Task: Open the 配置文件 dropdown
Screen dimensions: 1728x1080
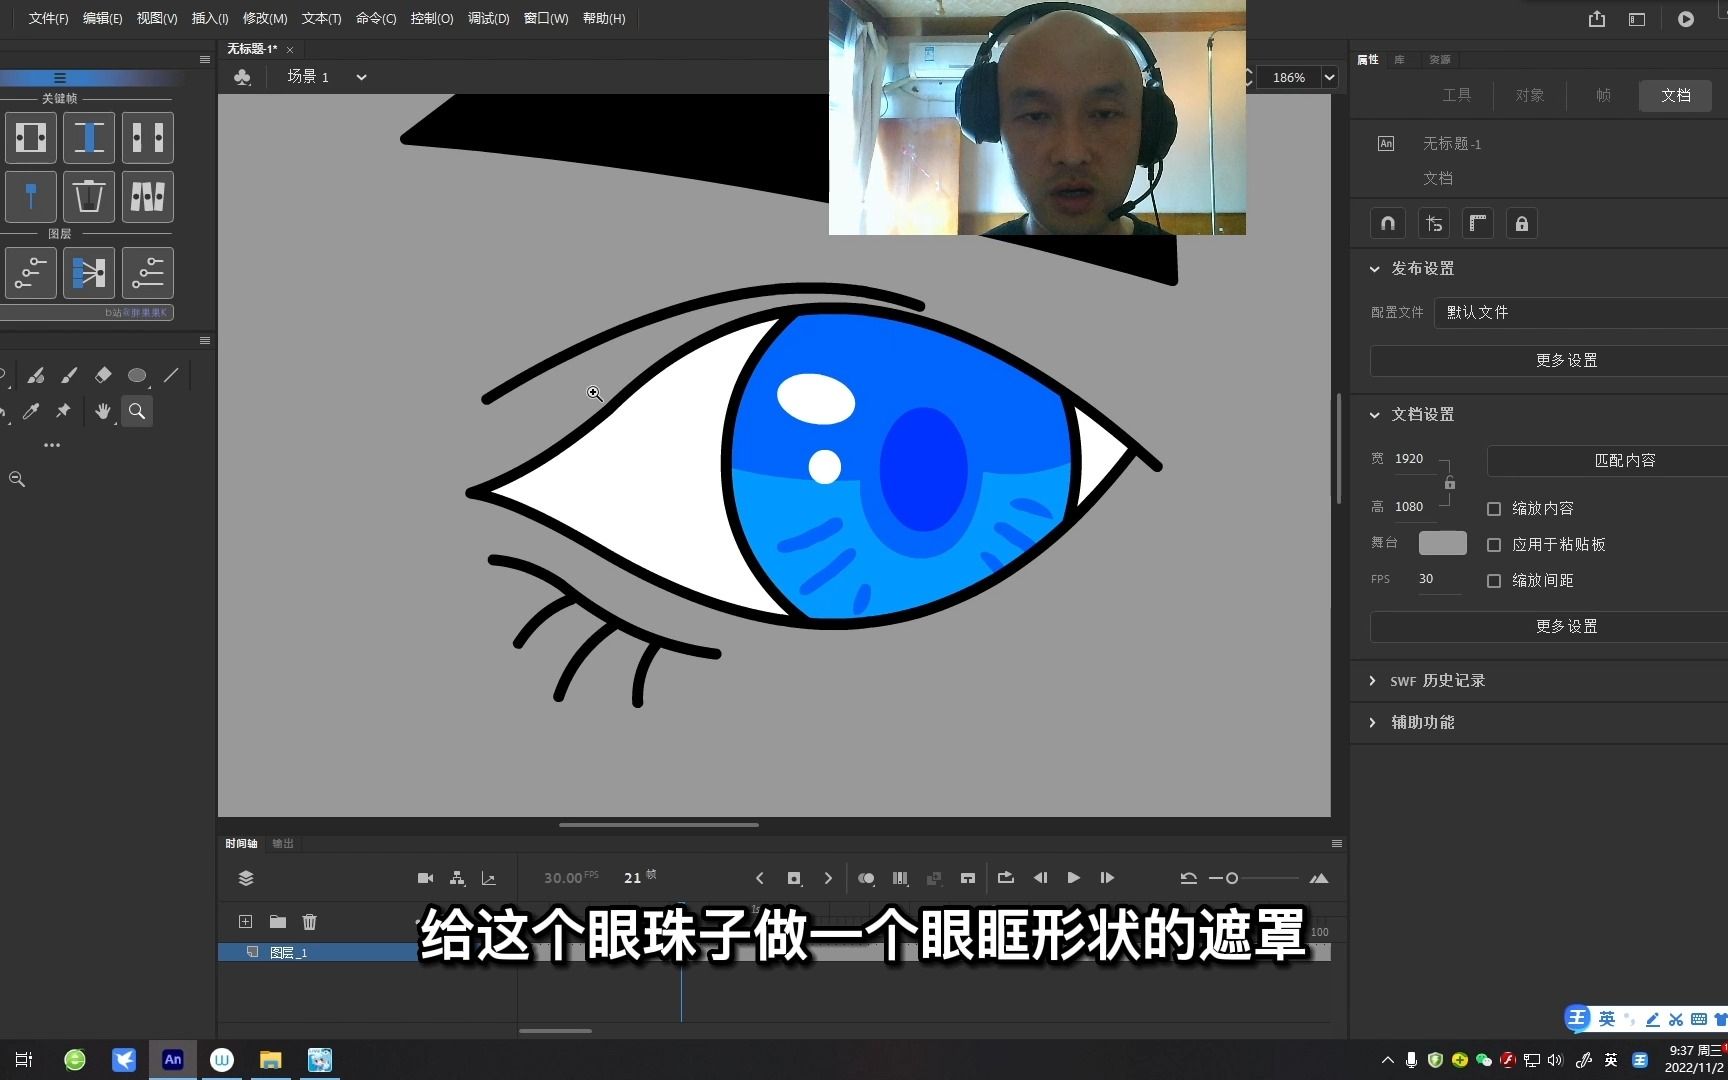Action: click(x=1581, y=313)
